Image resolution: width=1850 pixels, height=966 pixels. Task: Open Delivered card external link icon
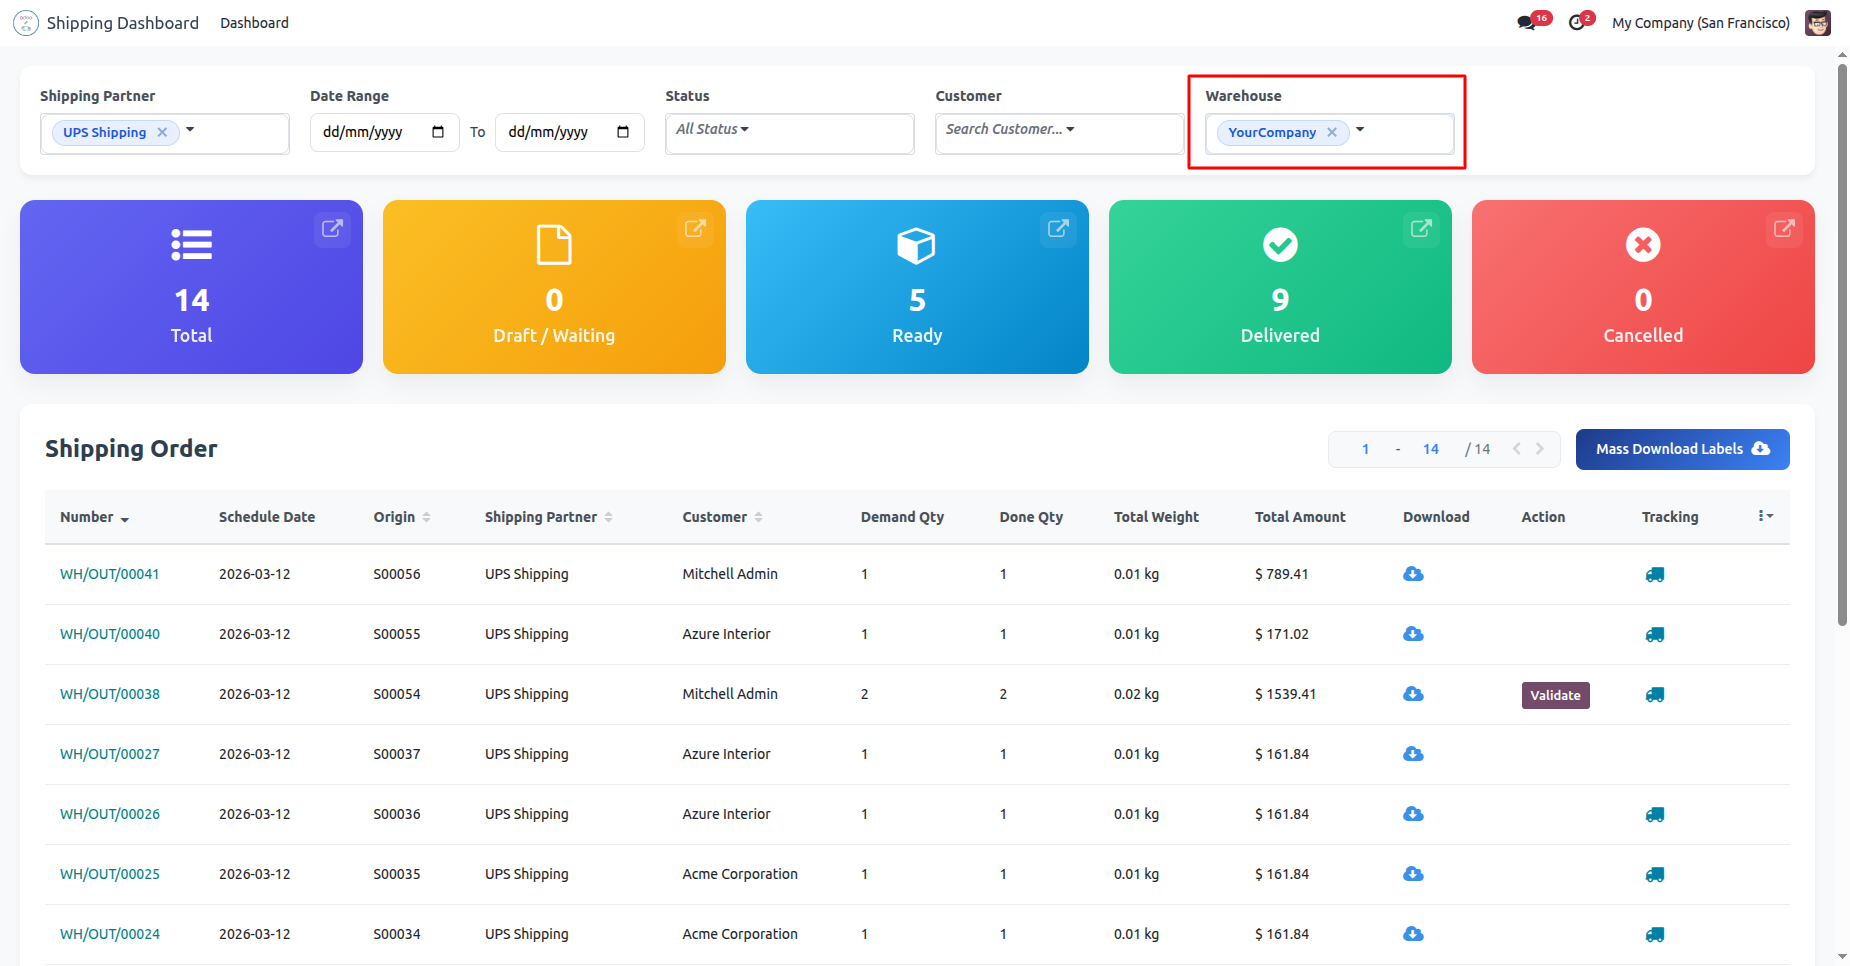click(1420, 229)
